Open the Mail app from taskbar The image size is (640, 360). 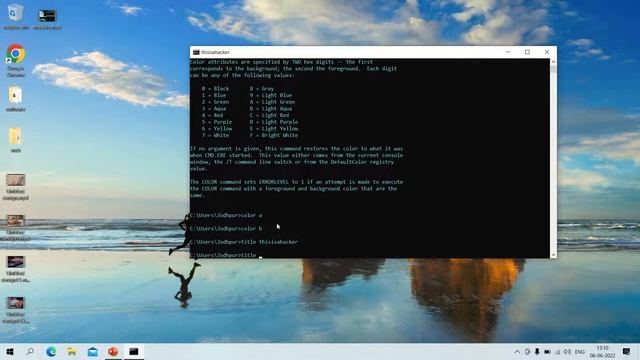[x=93, y=351]
